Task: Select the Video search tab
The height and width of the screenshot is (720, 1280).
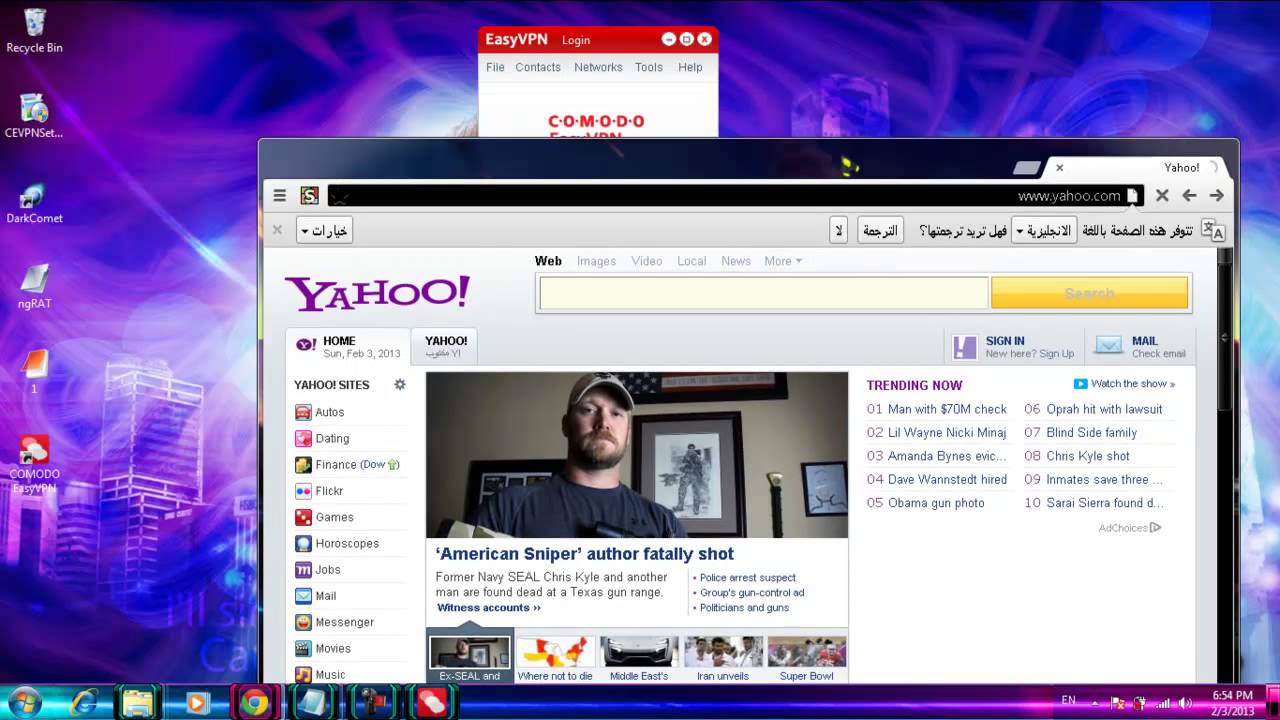Action: 647,261
